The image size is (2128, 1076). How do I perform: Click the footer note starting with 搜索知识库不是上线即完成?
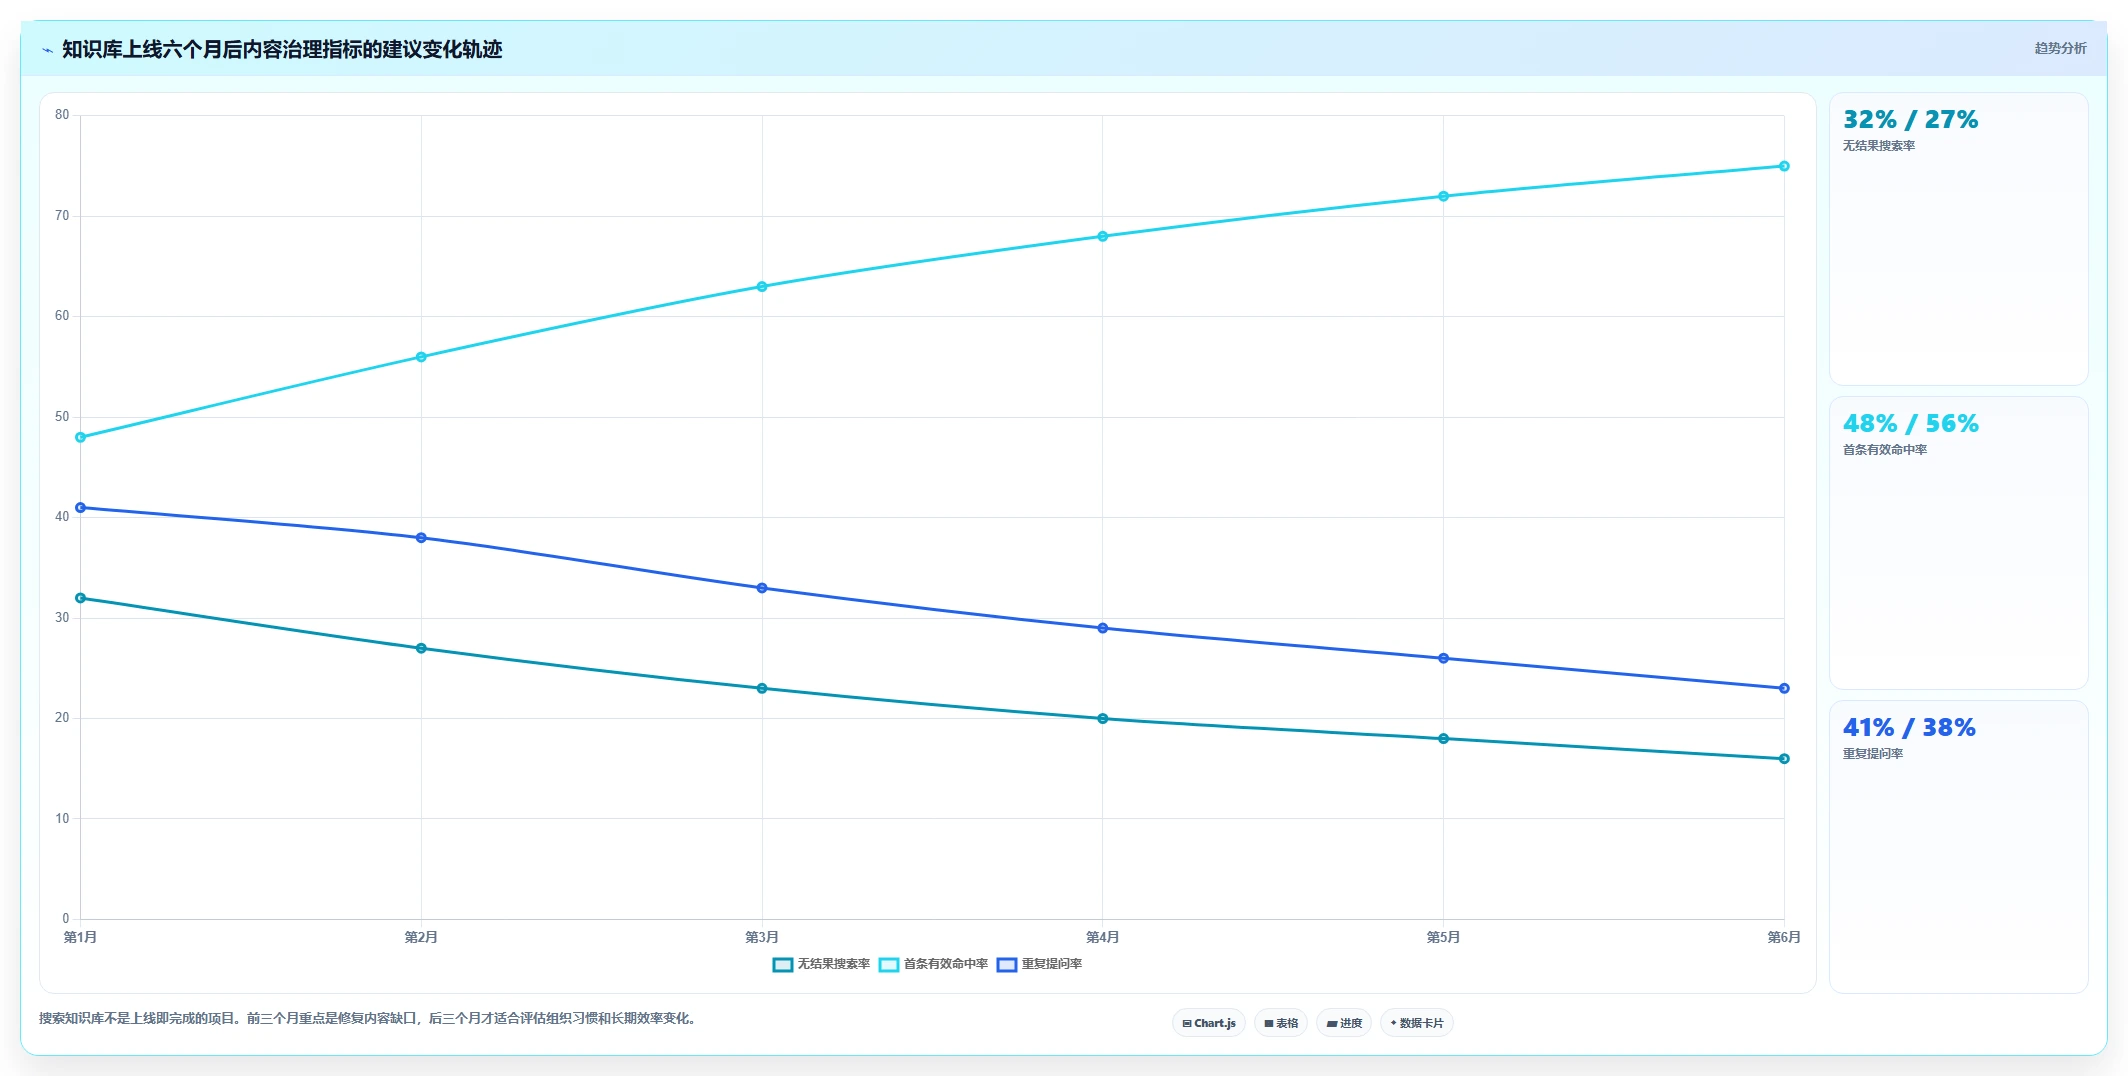point(370,1018)
